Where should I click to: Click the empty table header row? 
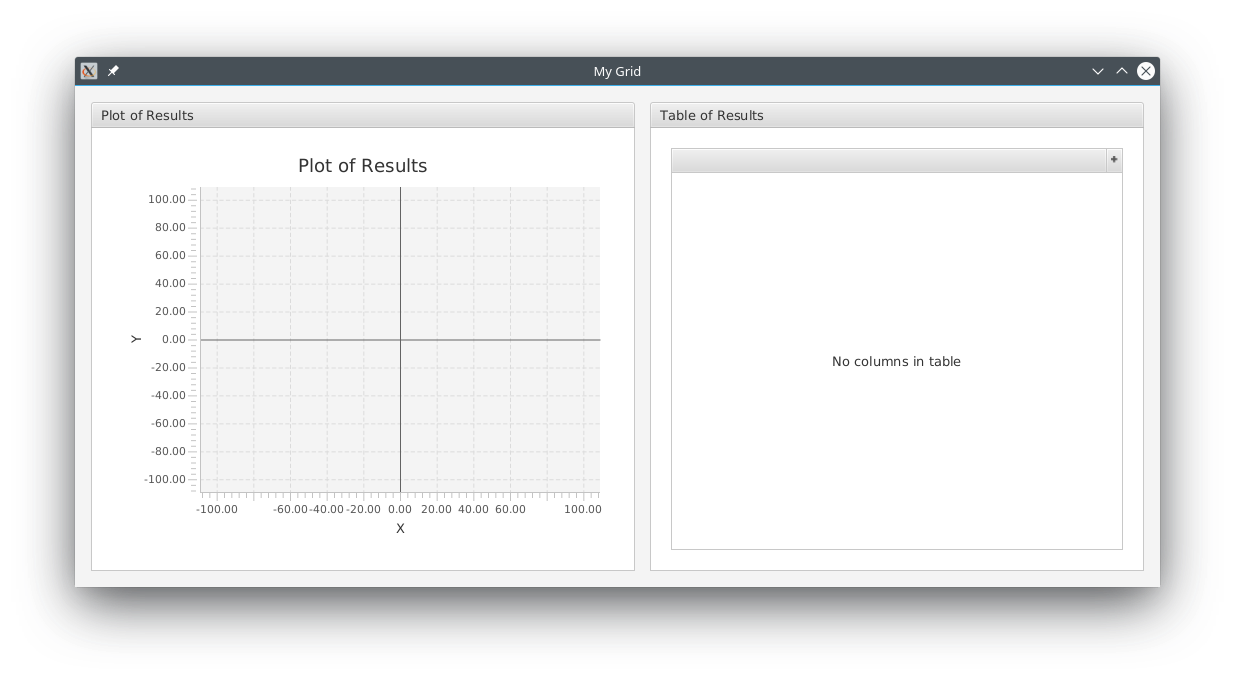point(889,161)
